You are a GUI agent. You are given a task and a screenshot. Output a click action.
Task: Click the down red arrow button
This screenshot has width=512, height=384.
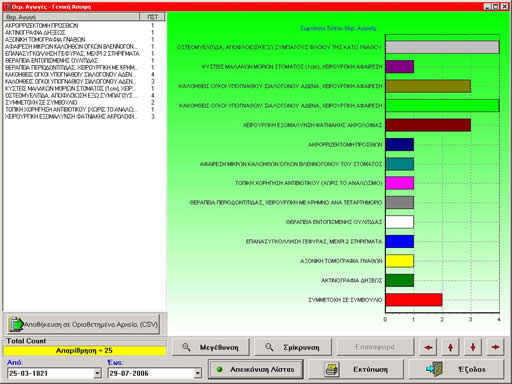(473, 347)
